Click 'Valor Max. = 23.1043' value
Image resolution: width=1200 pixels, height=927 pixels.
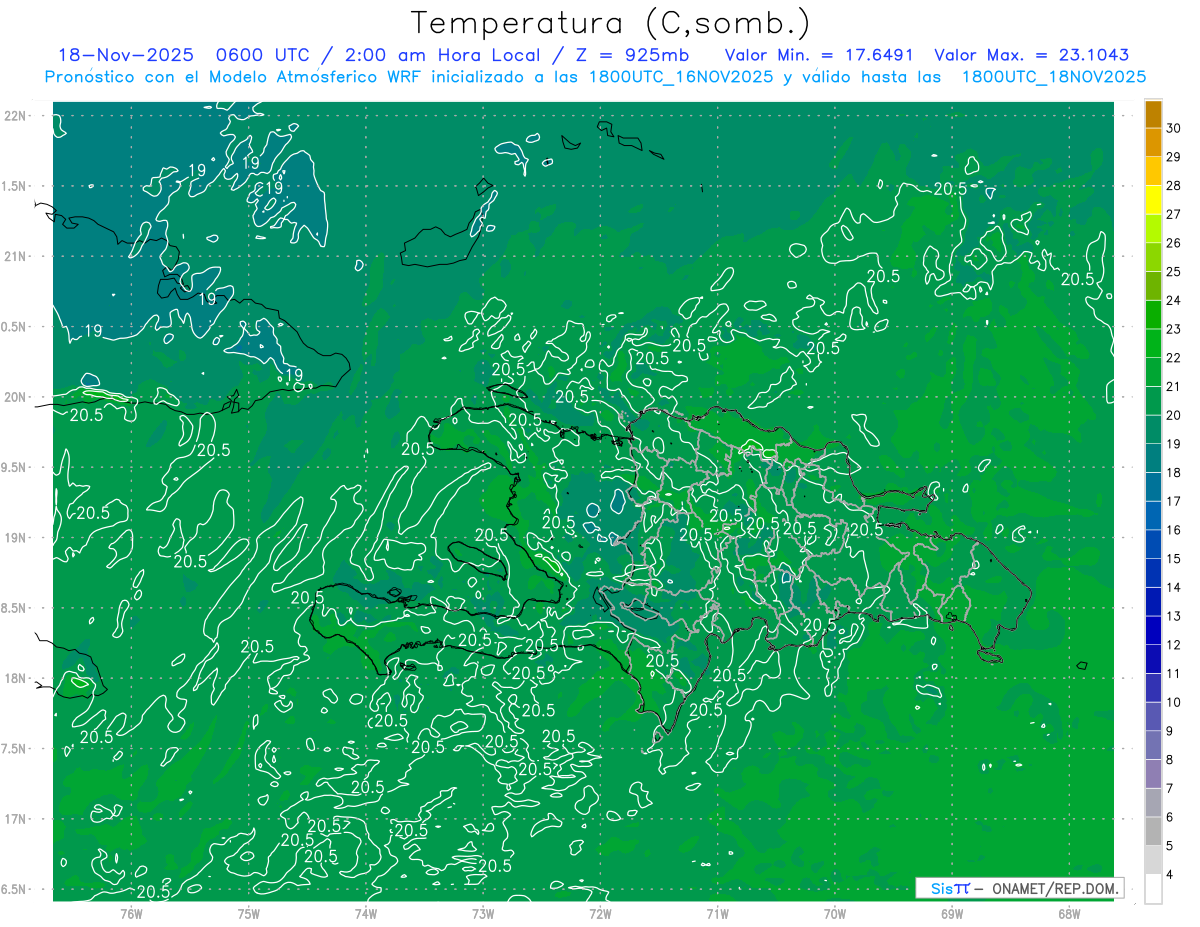click(x=1032, y=55)
